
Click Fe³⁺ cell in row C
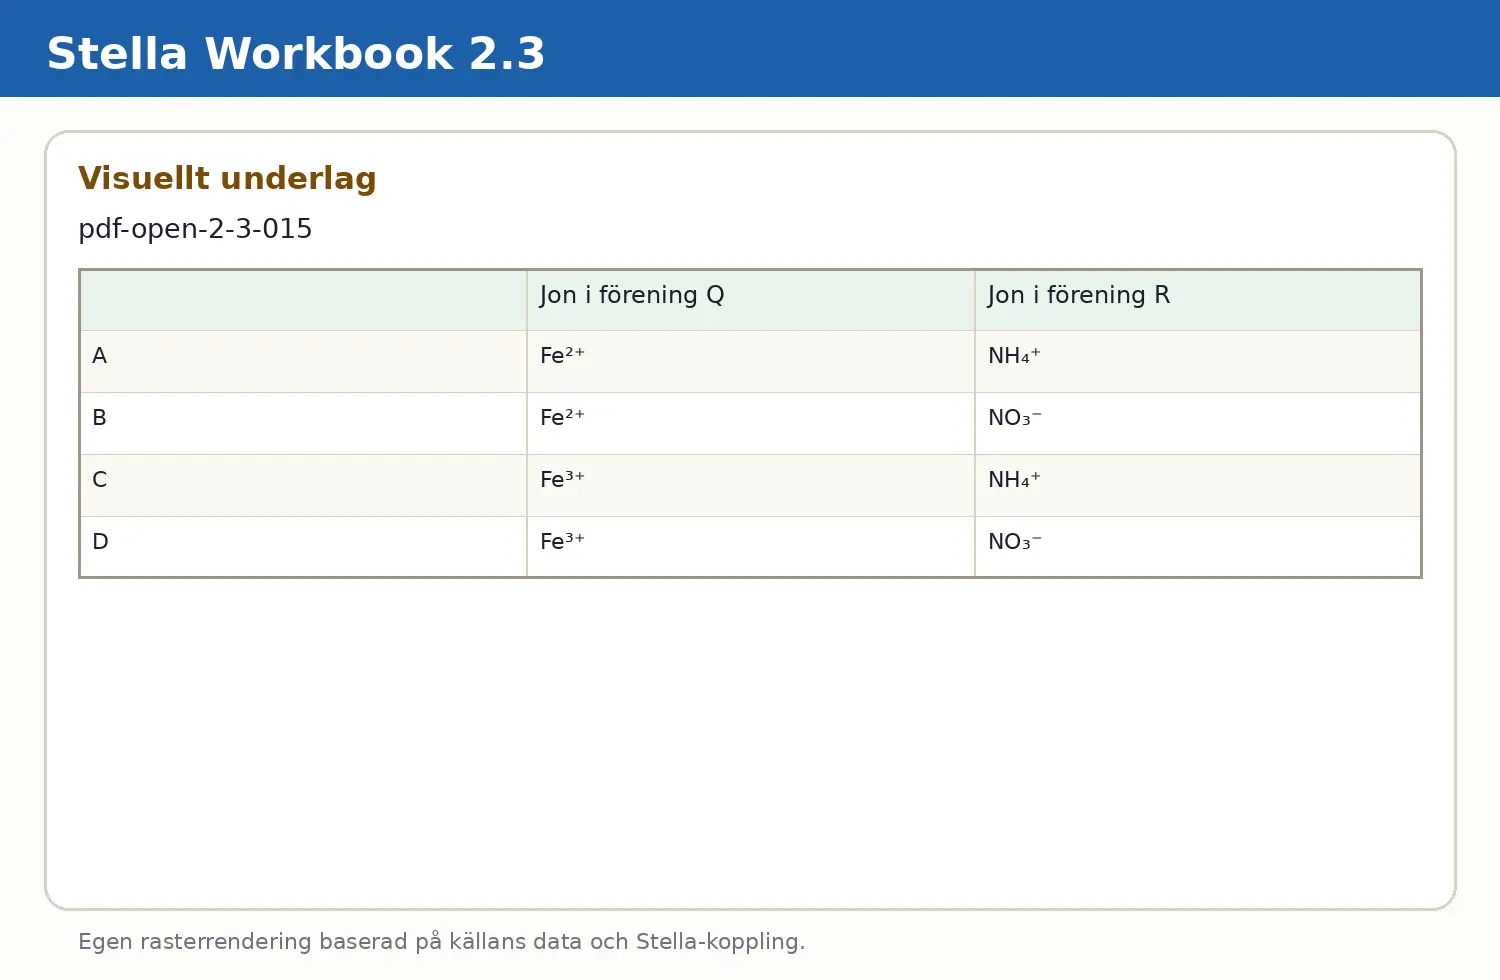[751, 486]
